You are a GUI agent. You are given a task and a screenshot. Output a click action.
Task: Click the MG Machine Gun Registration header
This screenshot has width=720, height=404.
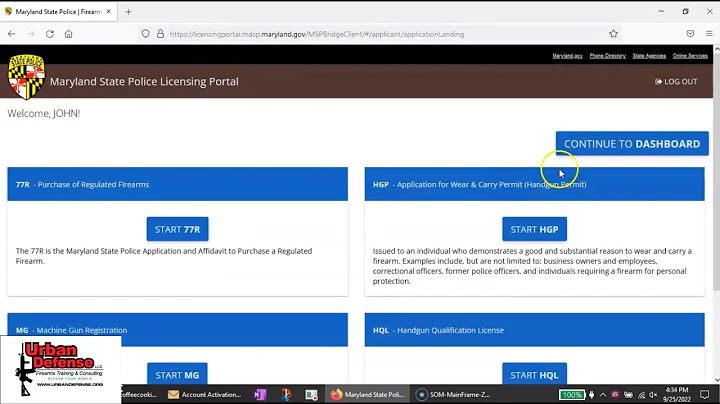177,330
